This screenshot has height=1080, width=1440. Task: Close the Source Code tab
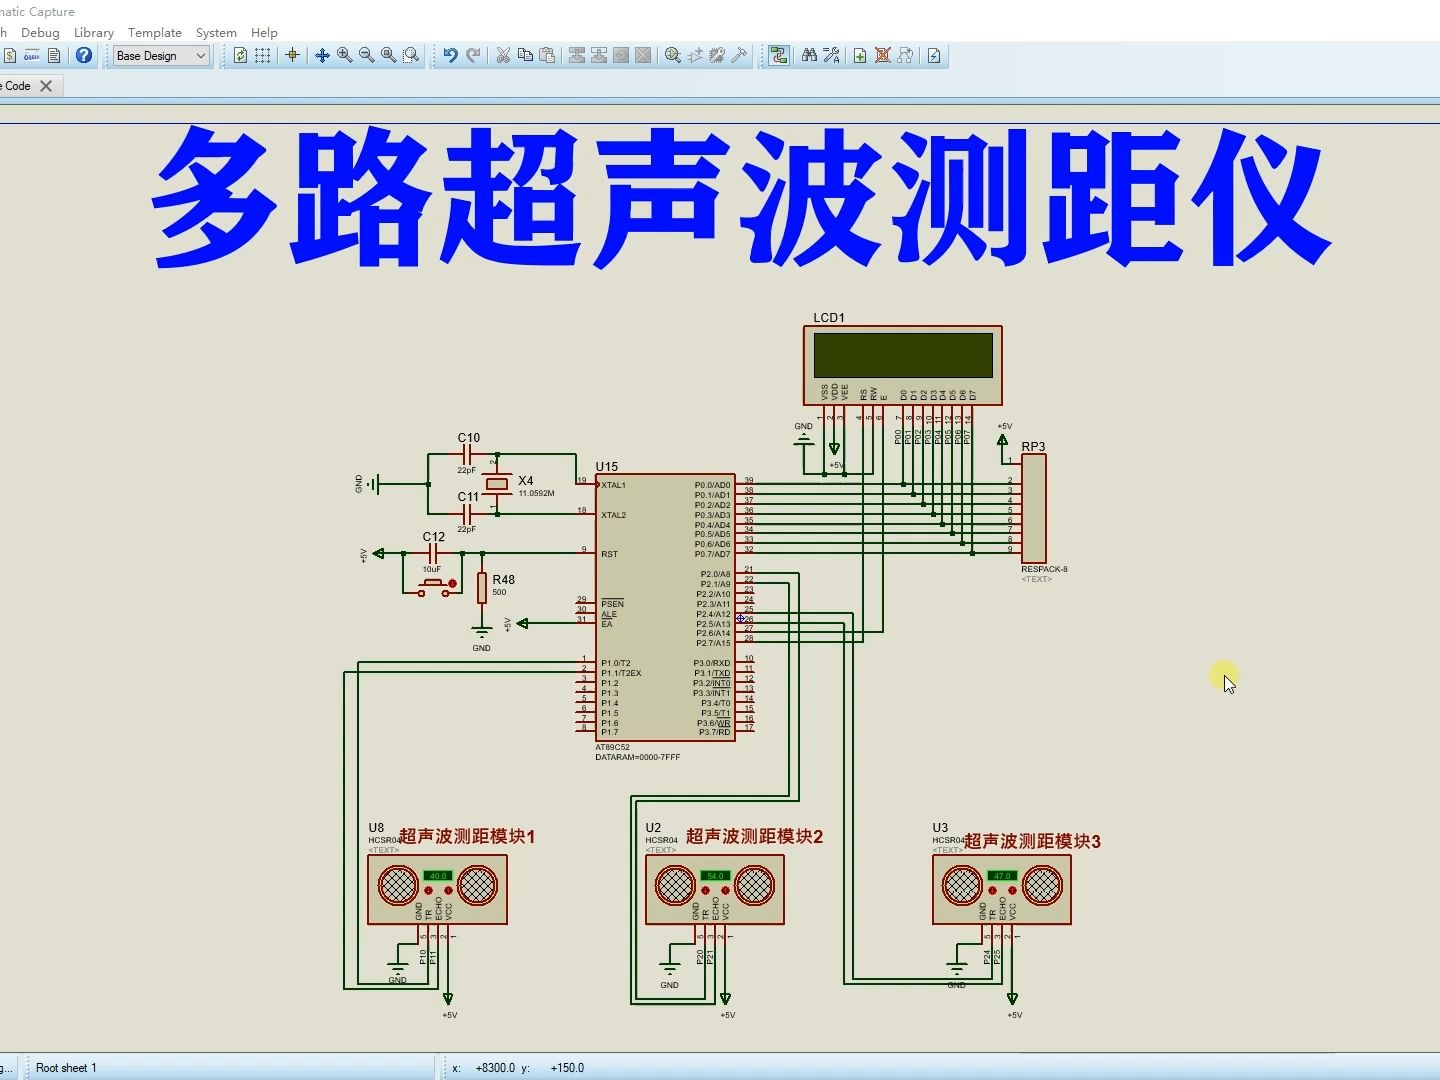(x=46, y=86)
